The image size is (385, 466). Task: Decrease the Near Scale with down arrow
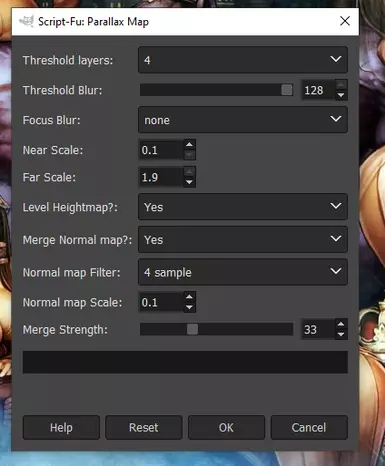pos(189,155)
